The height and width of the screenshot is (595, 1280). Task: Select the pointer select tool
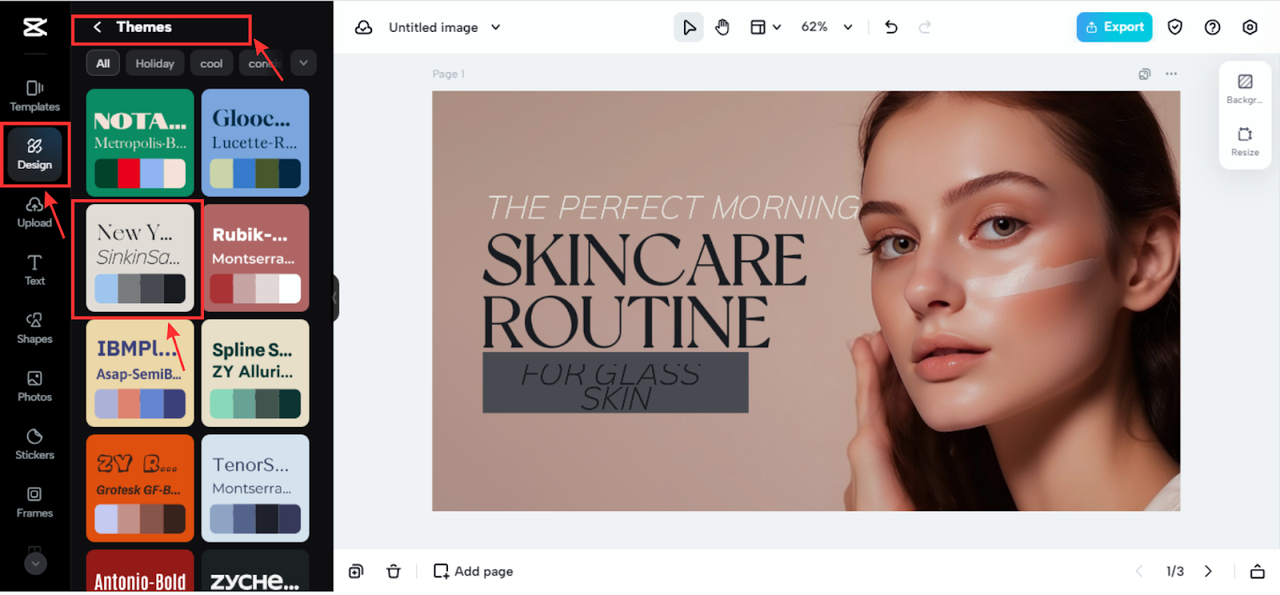click(x=689, y=27)
